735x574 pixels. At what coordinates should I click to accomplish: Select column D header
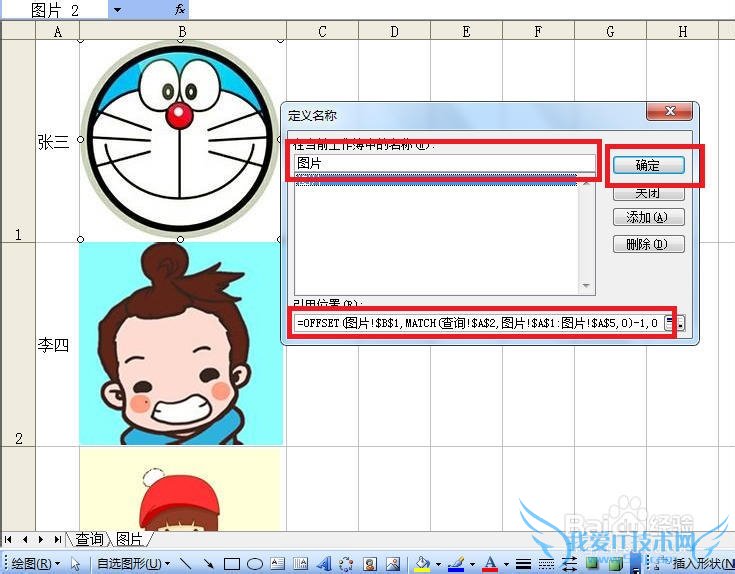[x=394, y=31]
